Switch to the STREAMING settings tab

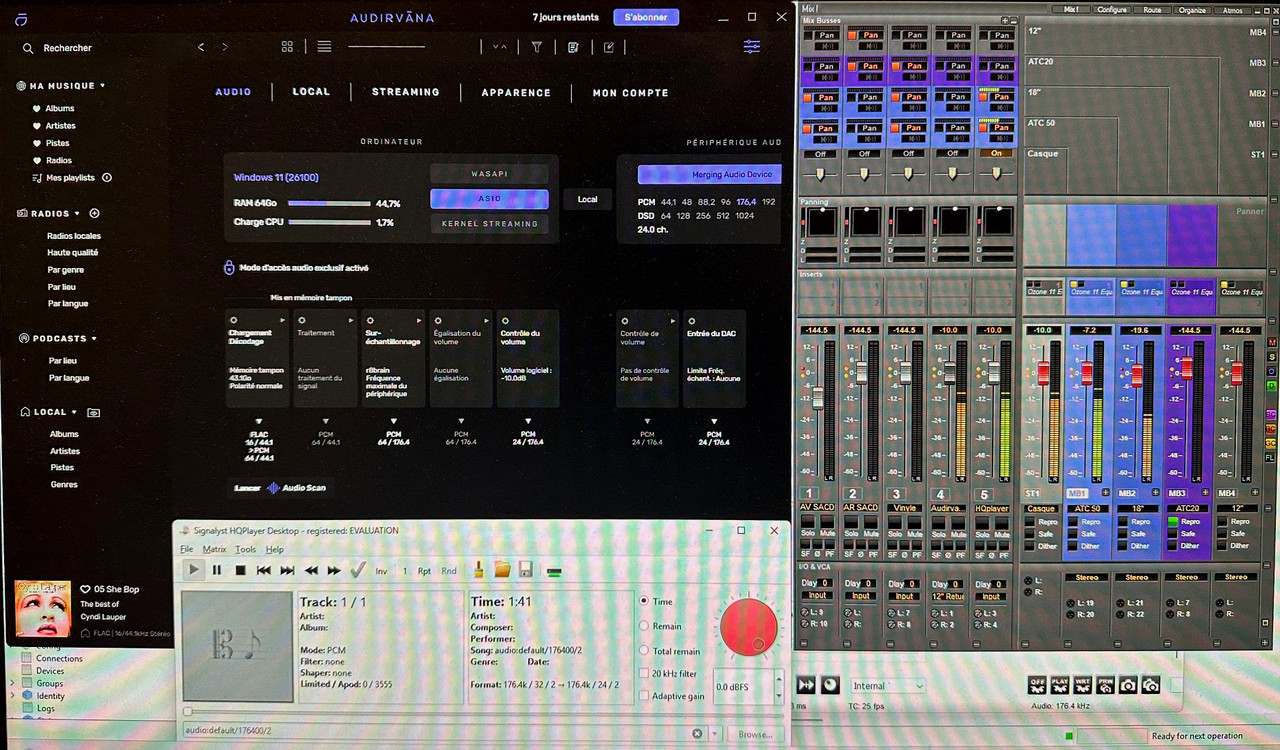point(405,92)
